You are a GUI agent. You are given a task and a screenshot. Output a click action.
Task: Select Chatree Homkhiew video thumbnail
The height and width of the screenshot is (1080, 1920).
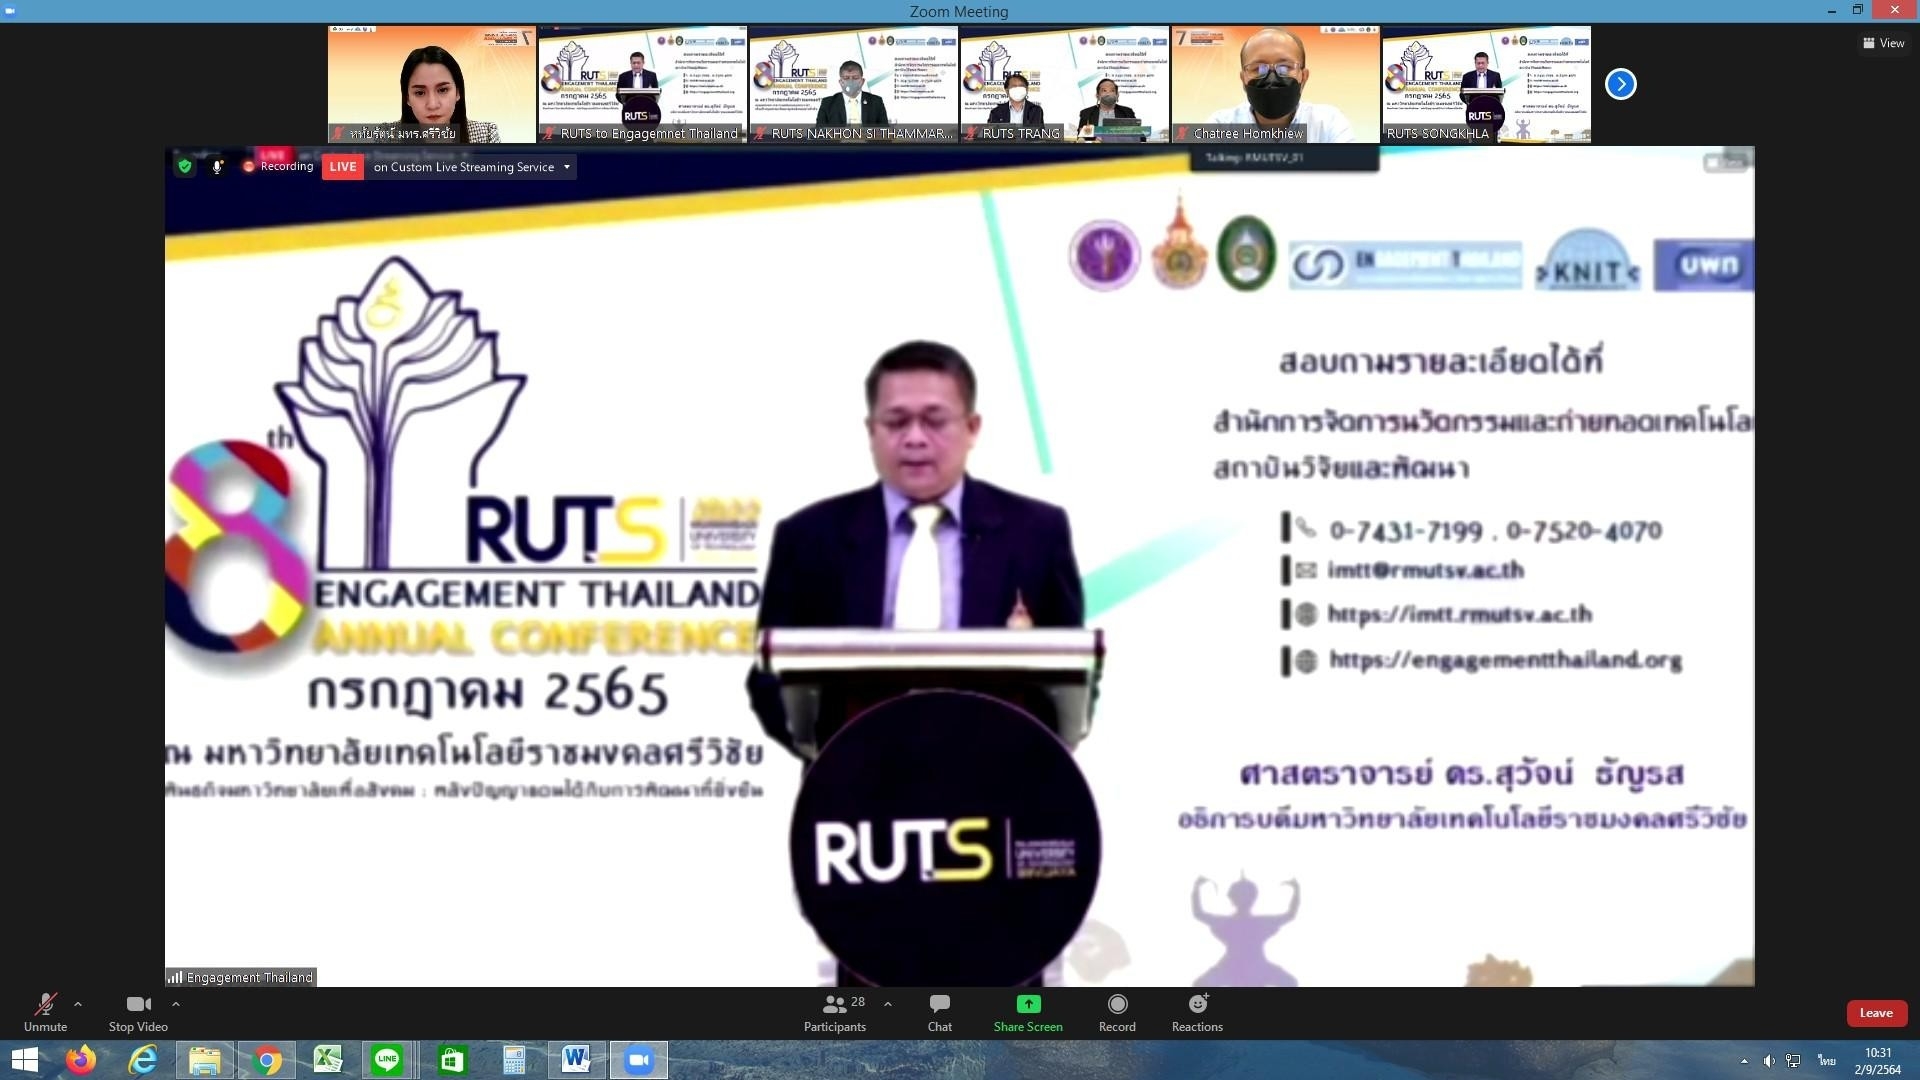(1276, 84)
